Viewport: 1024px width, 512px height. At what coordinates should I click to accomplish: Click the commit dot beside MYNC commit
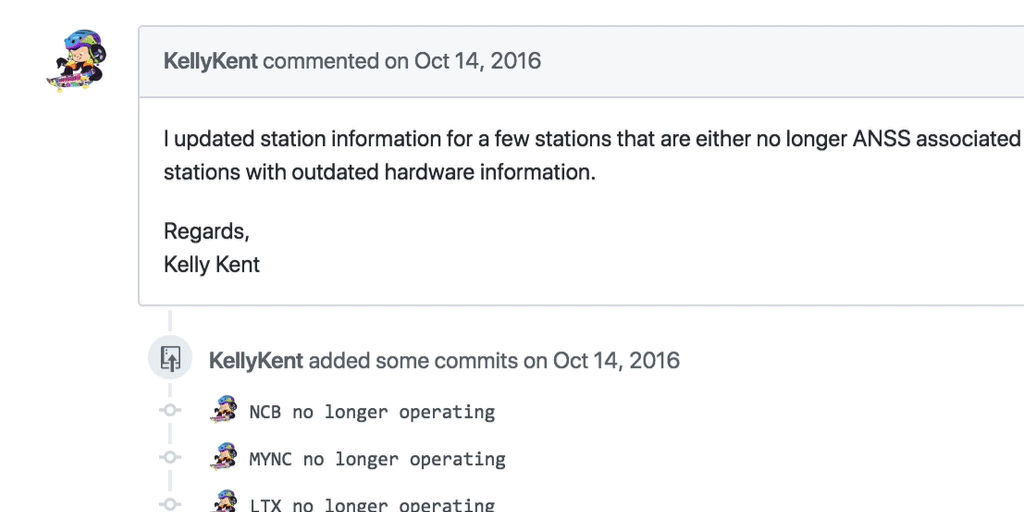pyautogui.click(x=170, y=458)
